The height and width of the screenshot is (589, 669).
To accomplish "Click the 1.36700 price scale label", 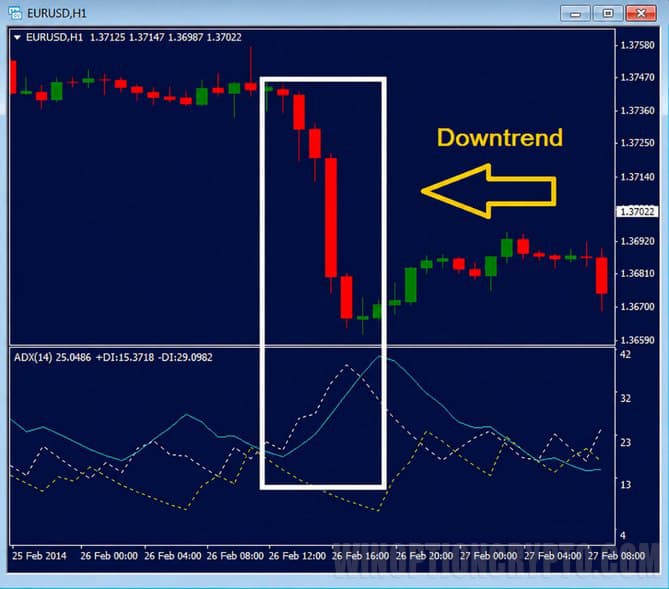I will pos(637,306).
